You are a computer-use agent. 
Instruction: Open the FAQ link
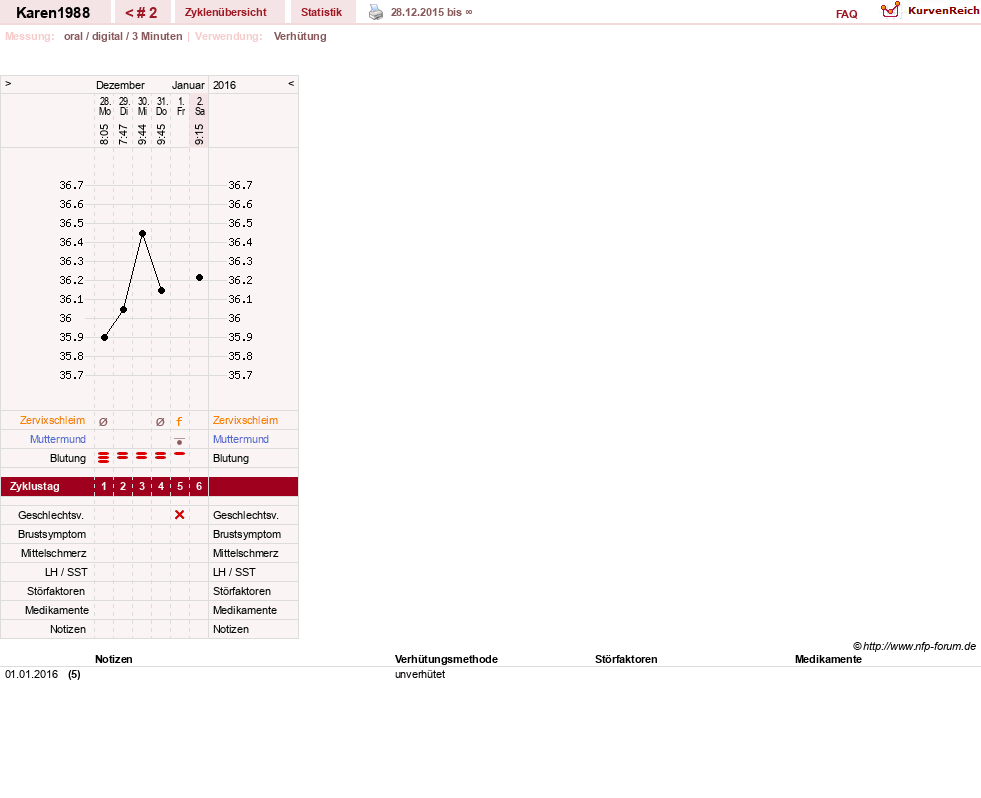846,14
